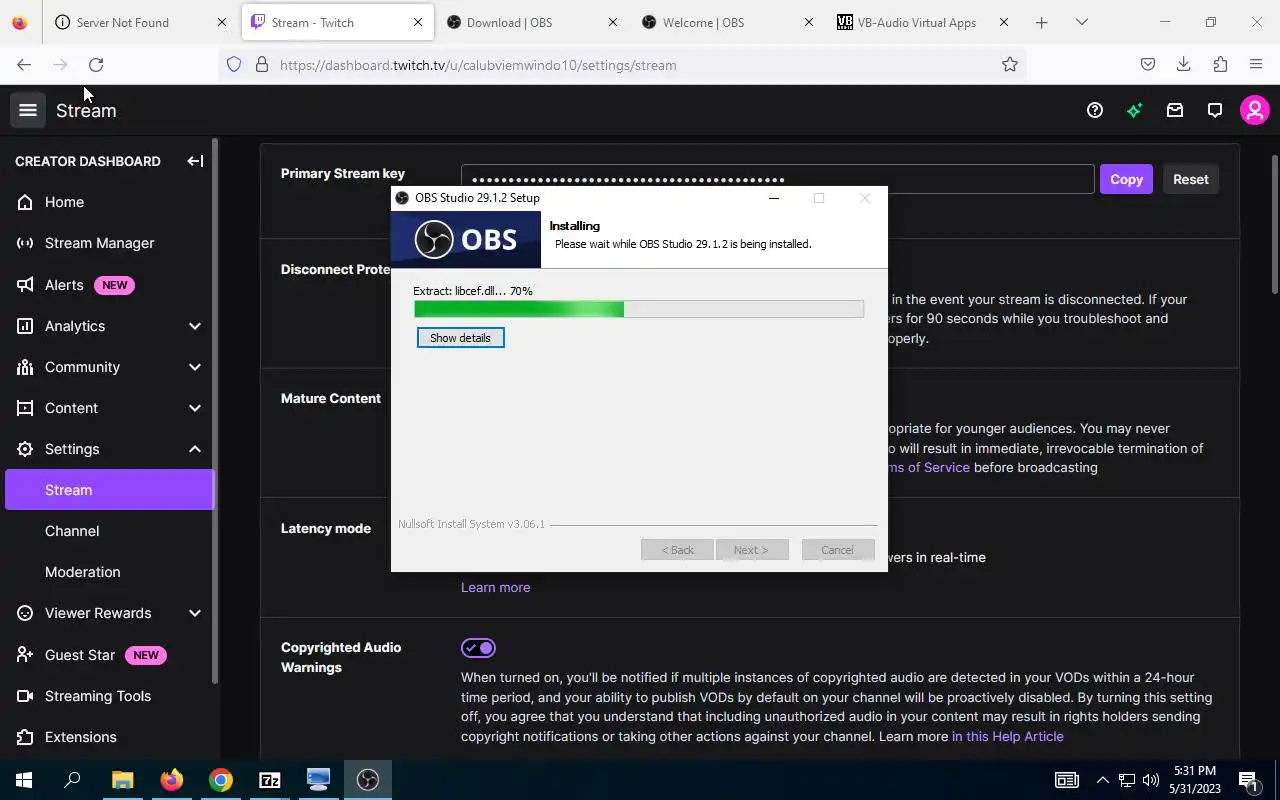
Task: Open the clock and date in taskbar
Action: click(1194, 780)
